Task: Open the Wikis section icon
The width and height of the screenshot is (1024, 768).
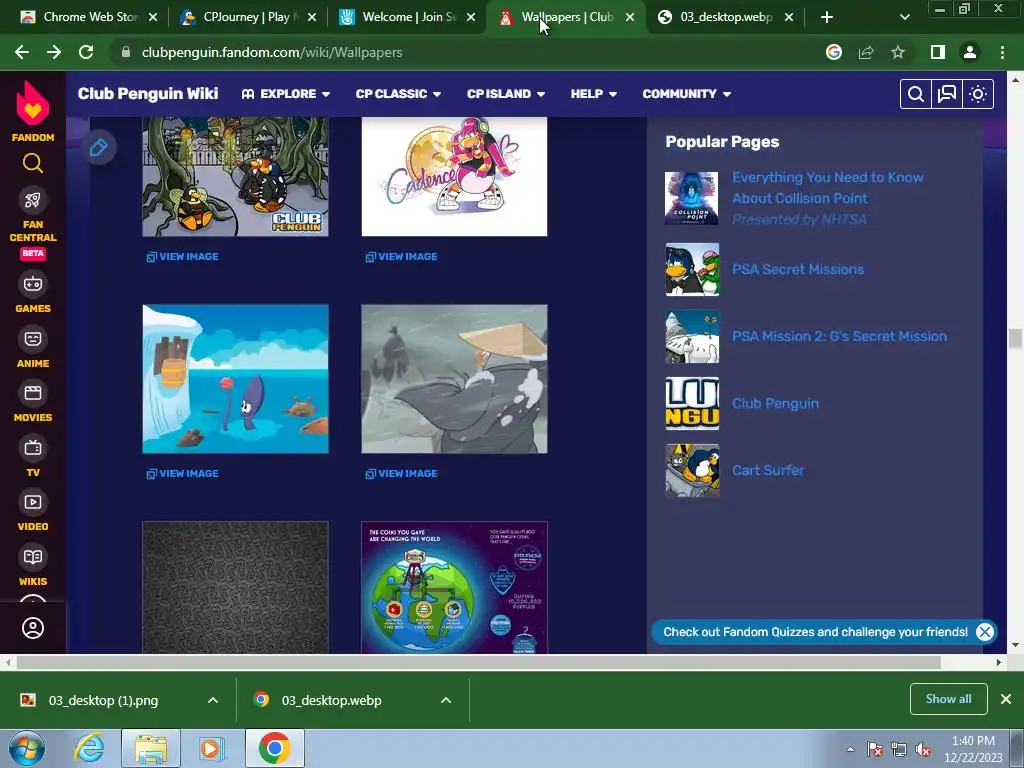Action: click(x=33, y=557)
